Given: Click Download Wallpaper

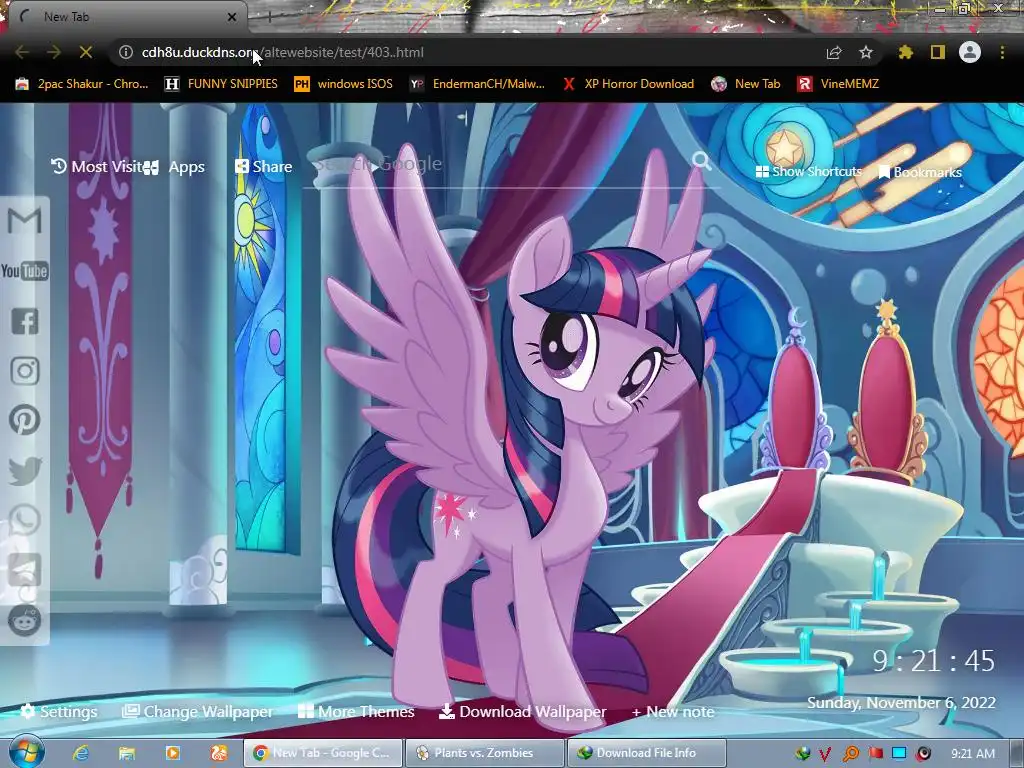Looking at the screenshot, I should [x=522, y=711].
